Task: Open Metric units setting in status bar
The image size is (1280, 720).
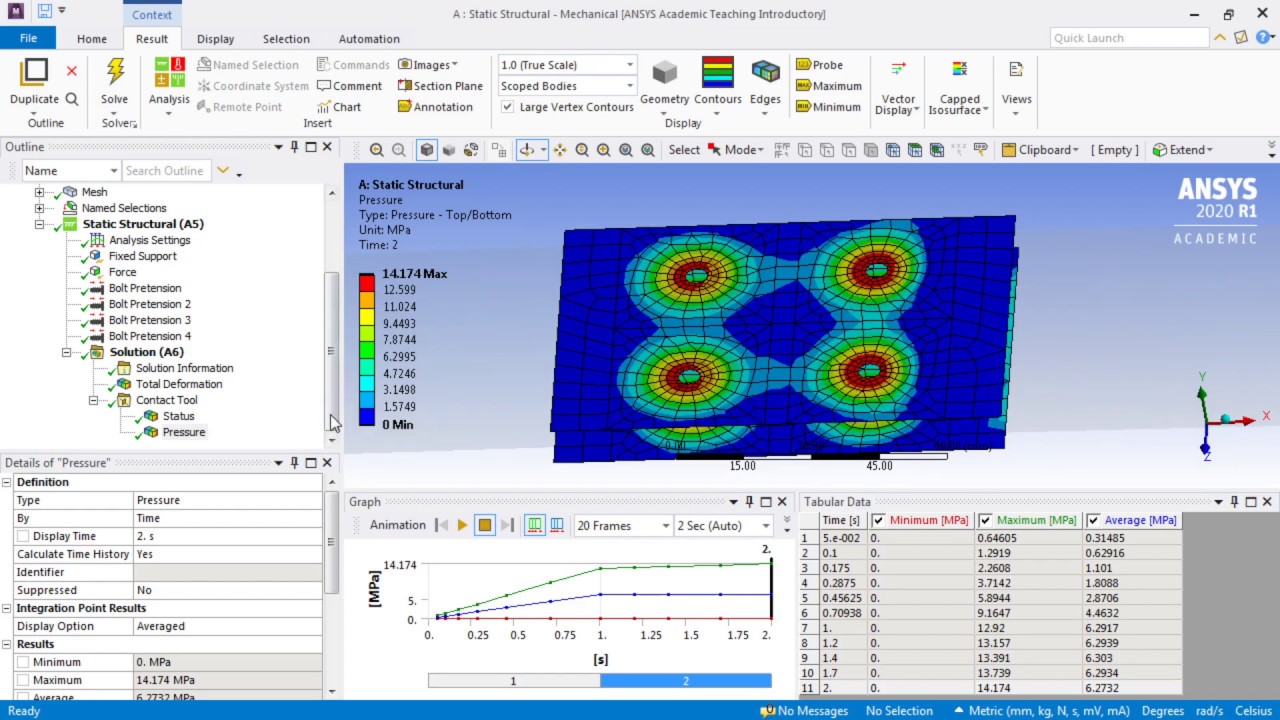Action: tap(1040, 711)
